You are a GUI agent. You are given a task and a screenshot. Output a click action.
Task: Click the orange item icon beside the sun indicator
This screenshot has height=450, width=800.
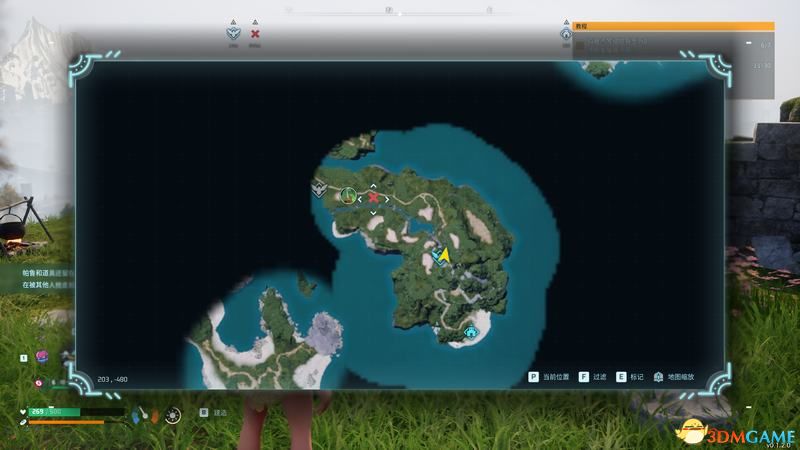(155, 417)
